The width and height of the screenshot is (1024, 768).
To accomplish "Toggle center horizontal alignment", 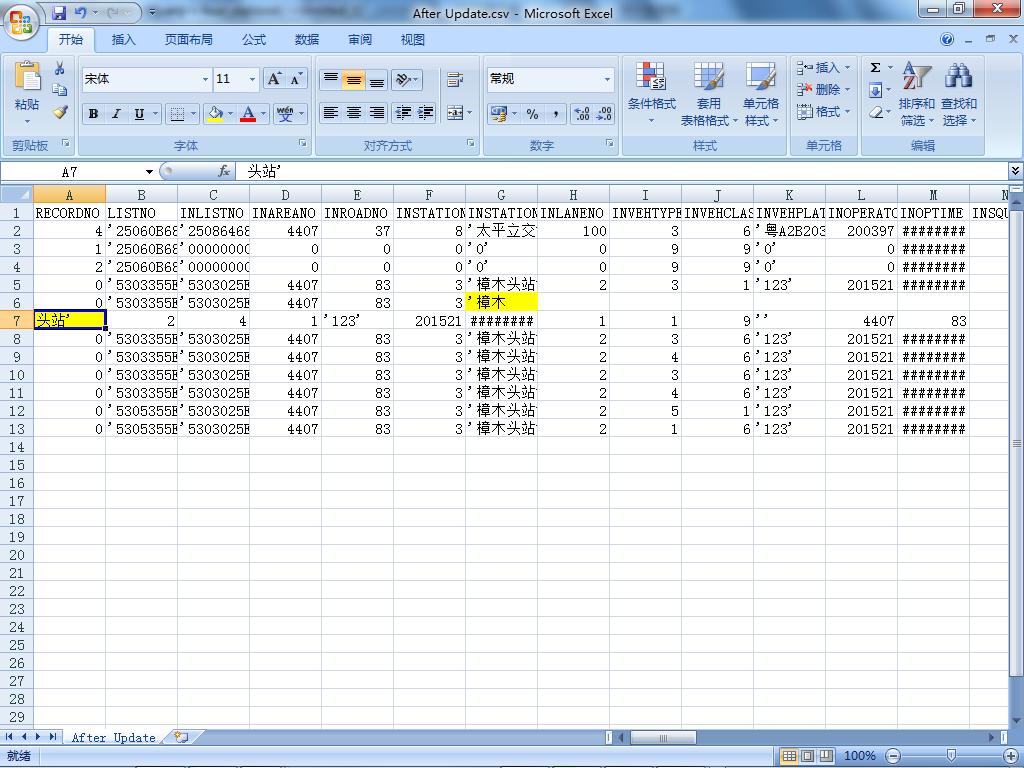I will (353, 113).
